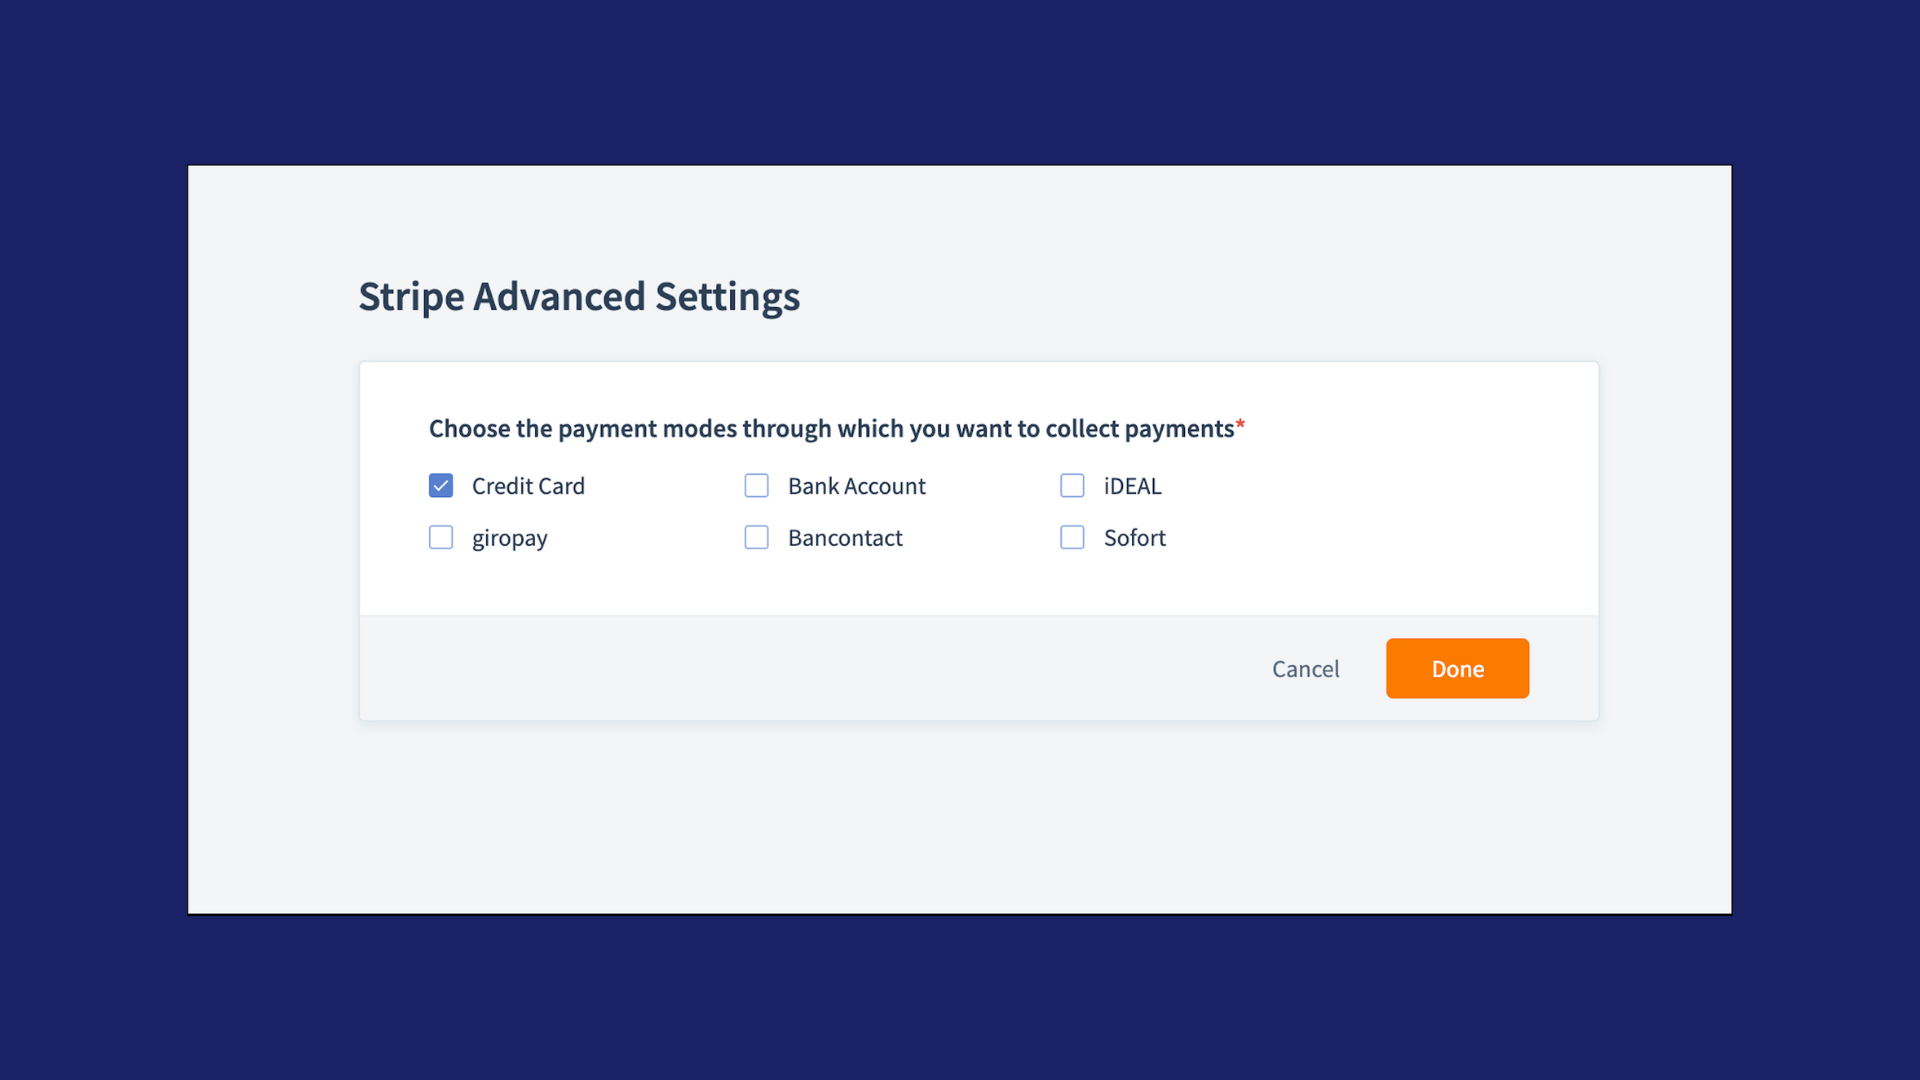
Task: Click the empty white area right of Sofort
Action: pyautogui.click(x=1380, y=538)
